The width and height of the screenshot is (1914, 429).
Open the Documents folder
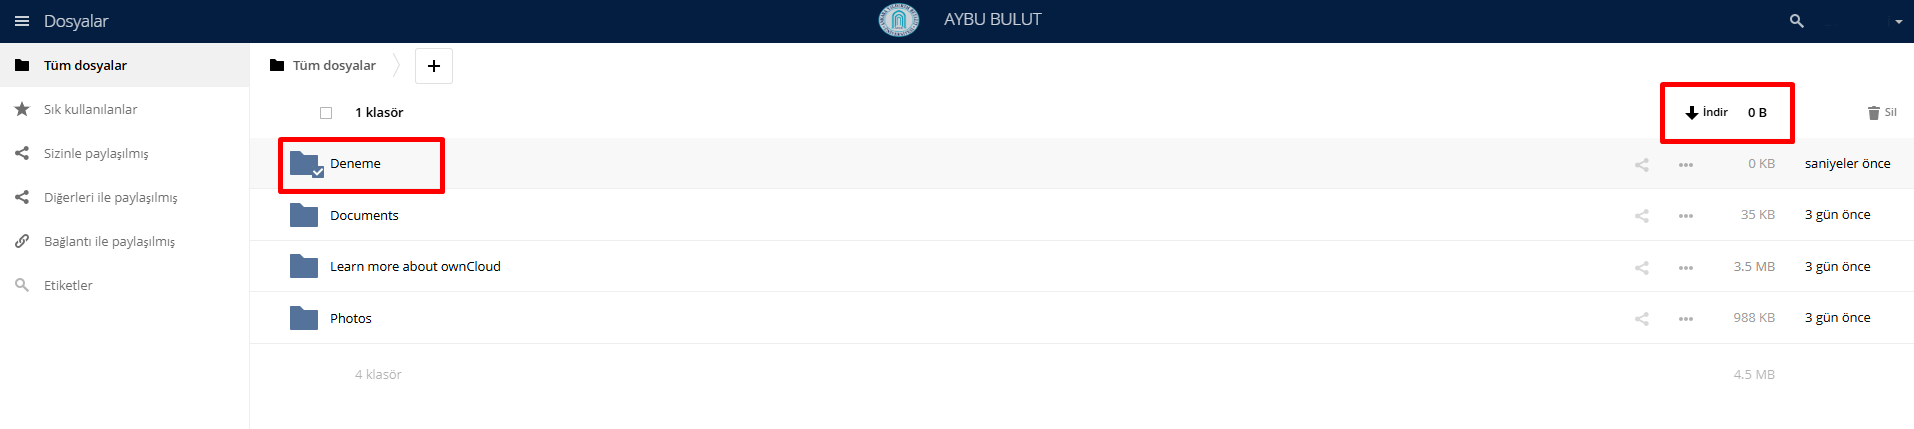(x=364, y=215)
